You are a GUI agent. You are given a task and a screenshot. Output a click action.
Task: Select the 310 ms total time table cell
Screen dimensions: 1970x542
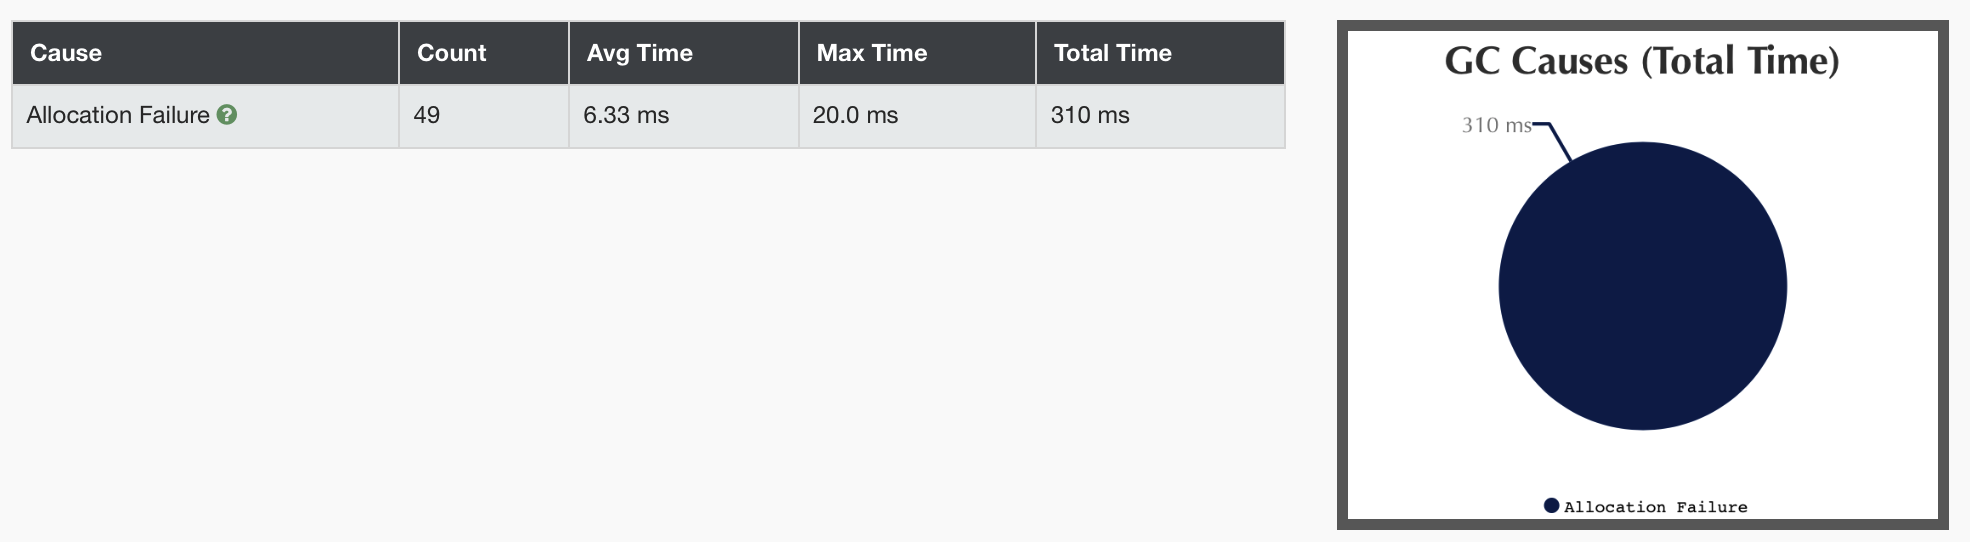click(x=1090, y=115)
